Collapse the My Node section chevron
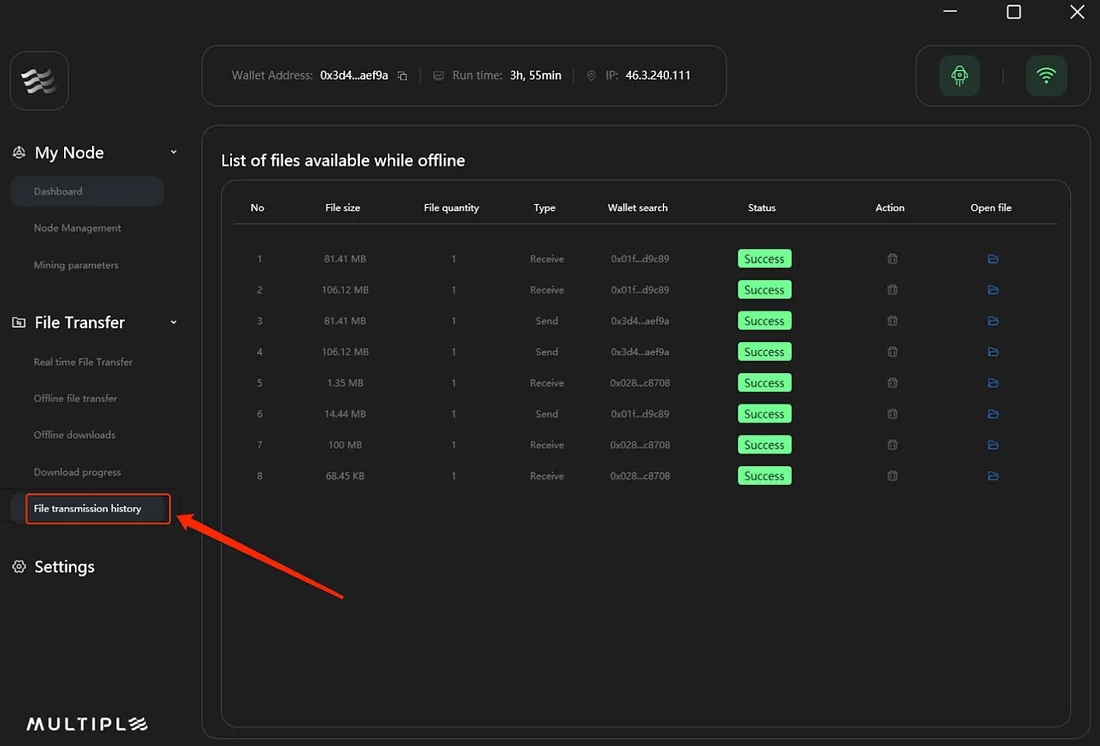Image resolution: width=1100 pixels, height=746 pixels. pyautogui.click(x=173, y=152)
